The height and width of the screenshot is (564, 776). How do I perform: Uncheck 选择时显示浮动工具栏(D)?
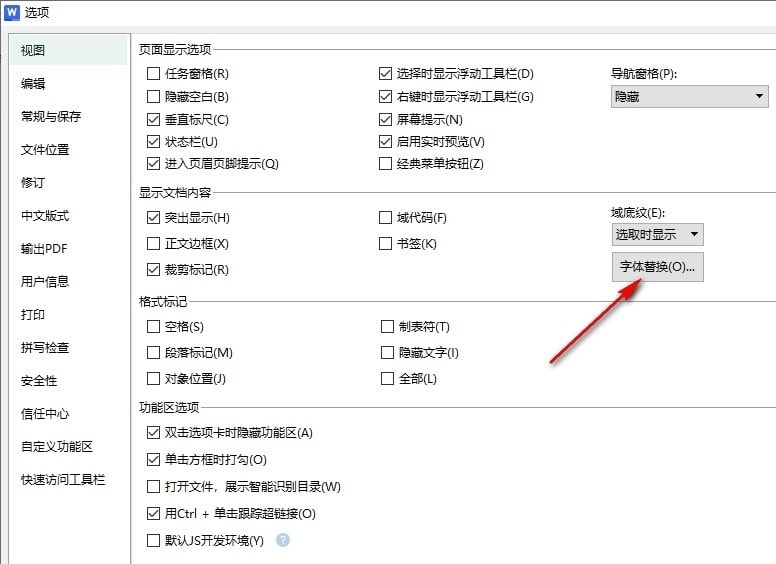385,74
